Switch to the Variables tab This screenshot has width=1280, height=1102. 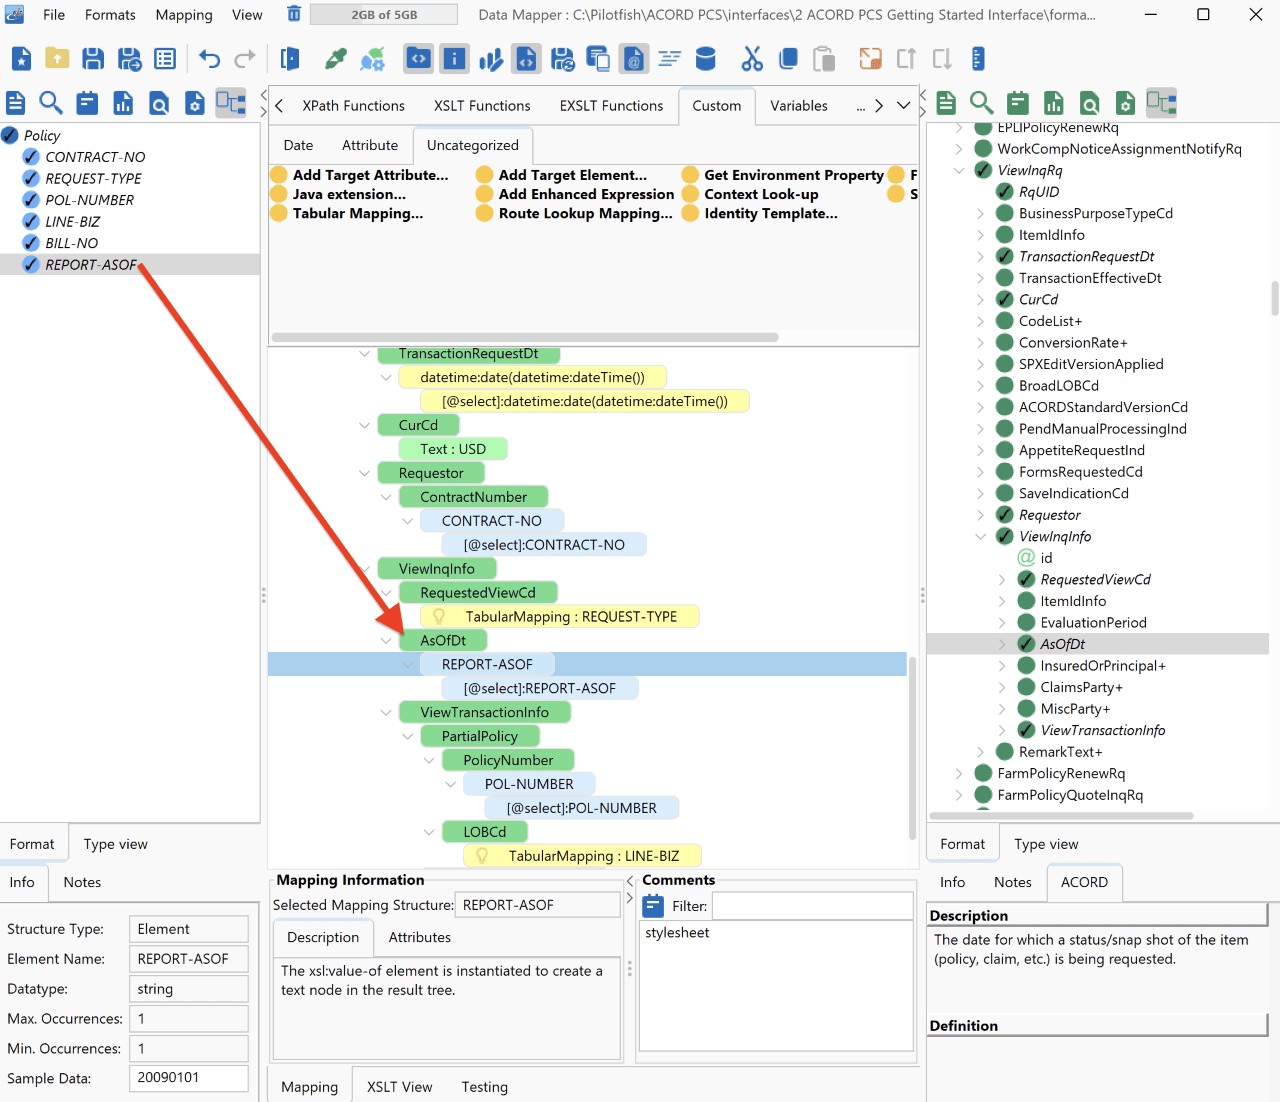[x=799, y=105]
